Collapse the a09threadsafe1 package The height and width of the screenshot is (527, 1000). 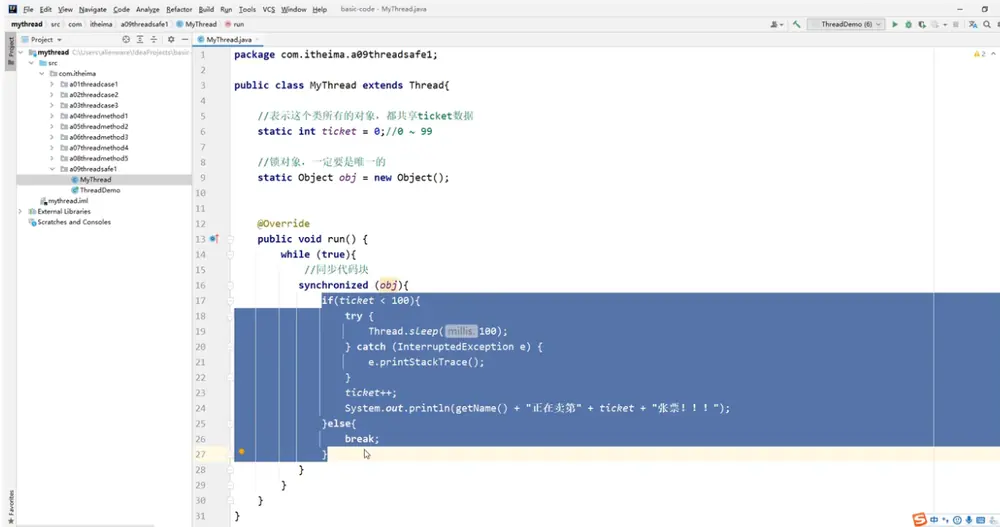tap(52, 169)
